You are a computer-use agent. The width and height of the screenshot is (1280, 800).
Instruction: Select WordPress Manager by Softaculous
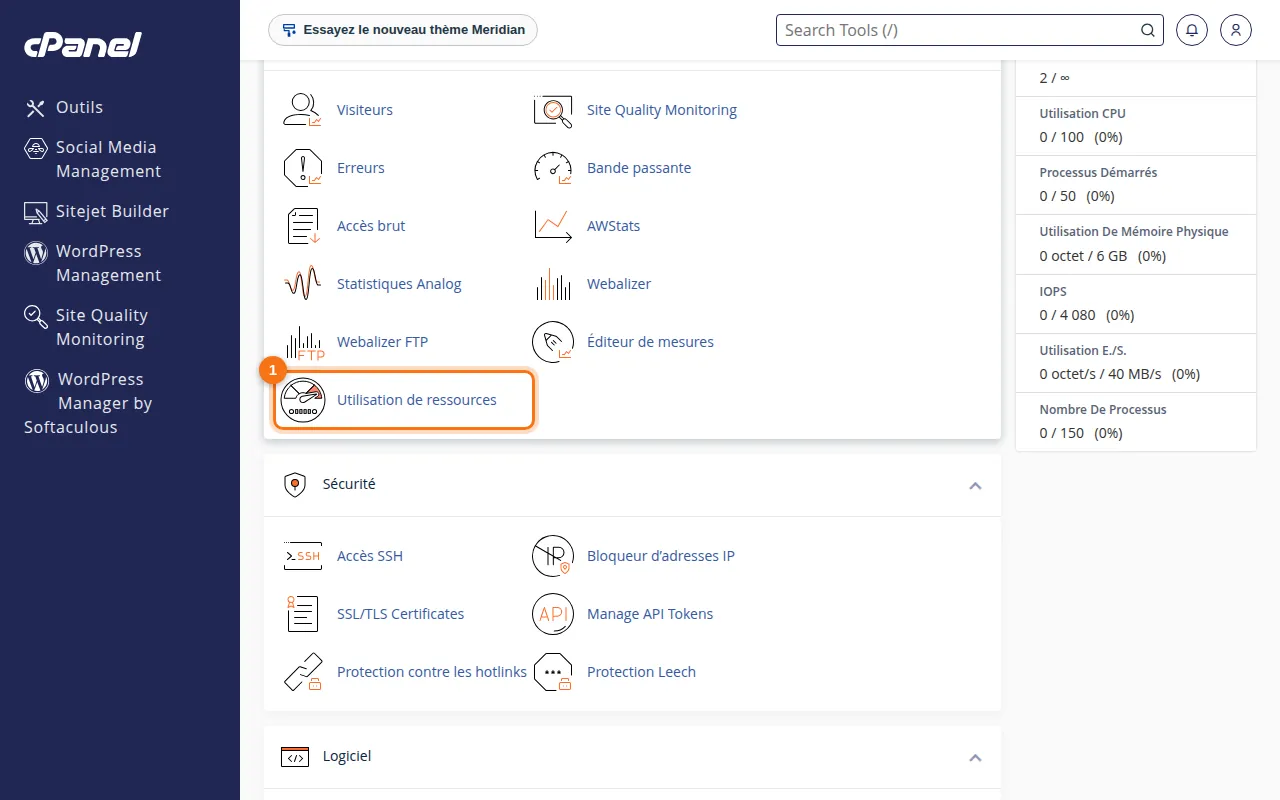pos(88,403)
